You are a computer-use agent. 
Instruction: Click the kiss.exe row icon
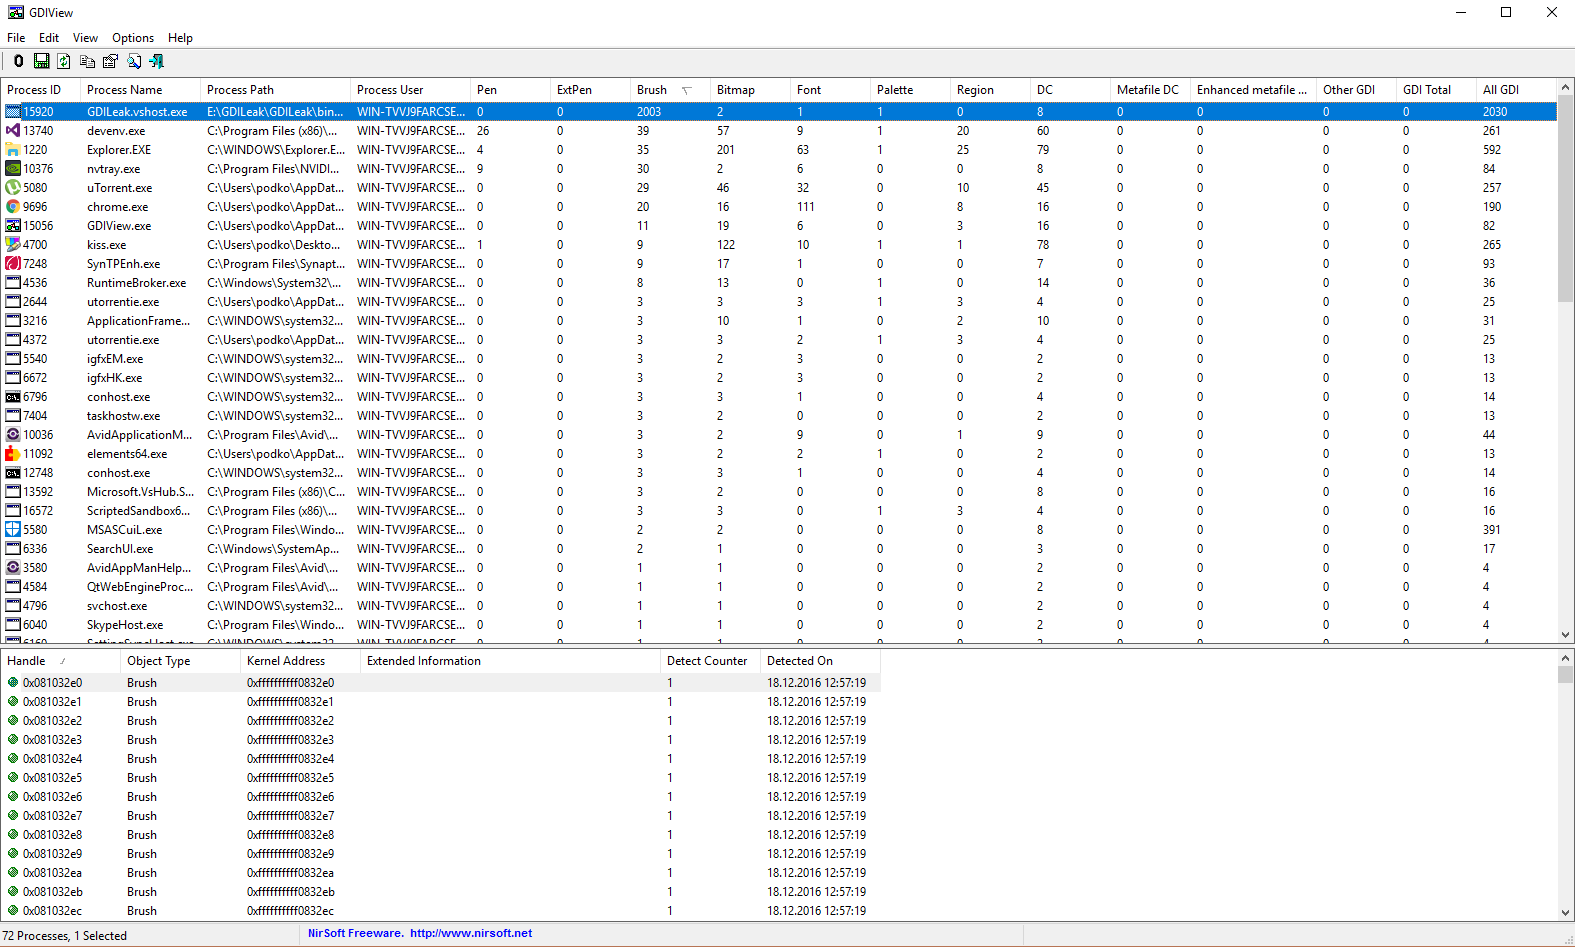point(13,245)
